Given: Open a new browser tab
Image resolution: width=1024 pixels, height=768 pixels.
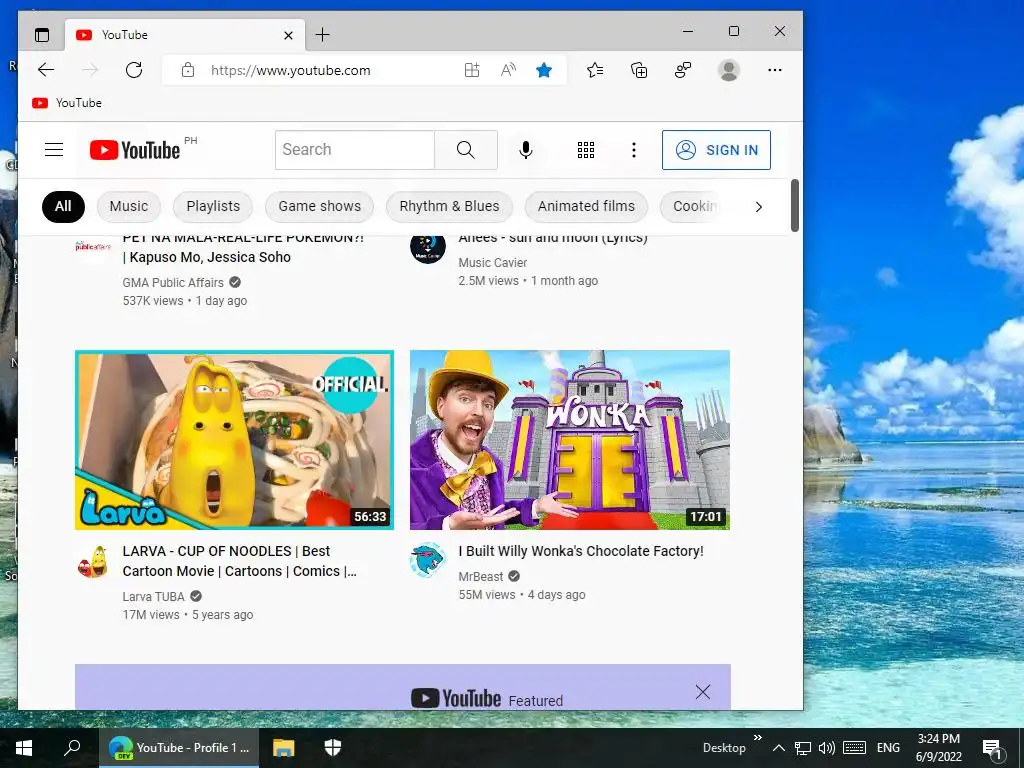Looking at the screenshot, I should pyautogui.click(x=323, y=35).
